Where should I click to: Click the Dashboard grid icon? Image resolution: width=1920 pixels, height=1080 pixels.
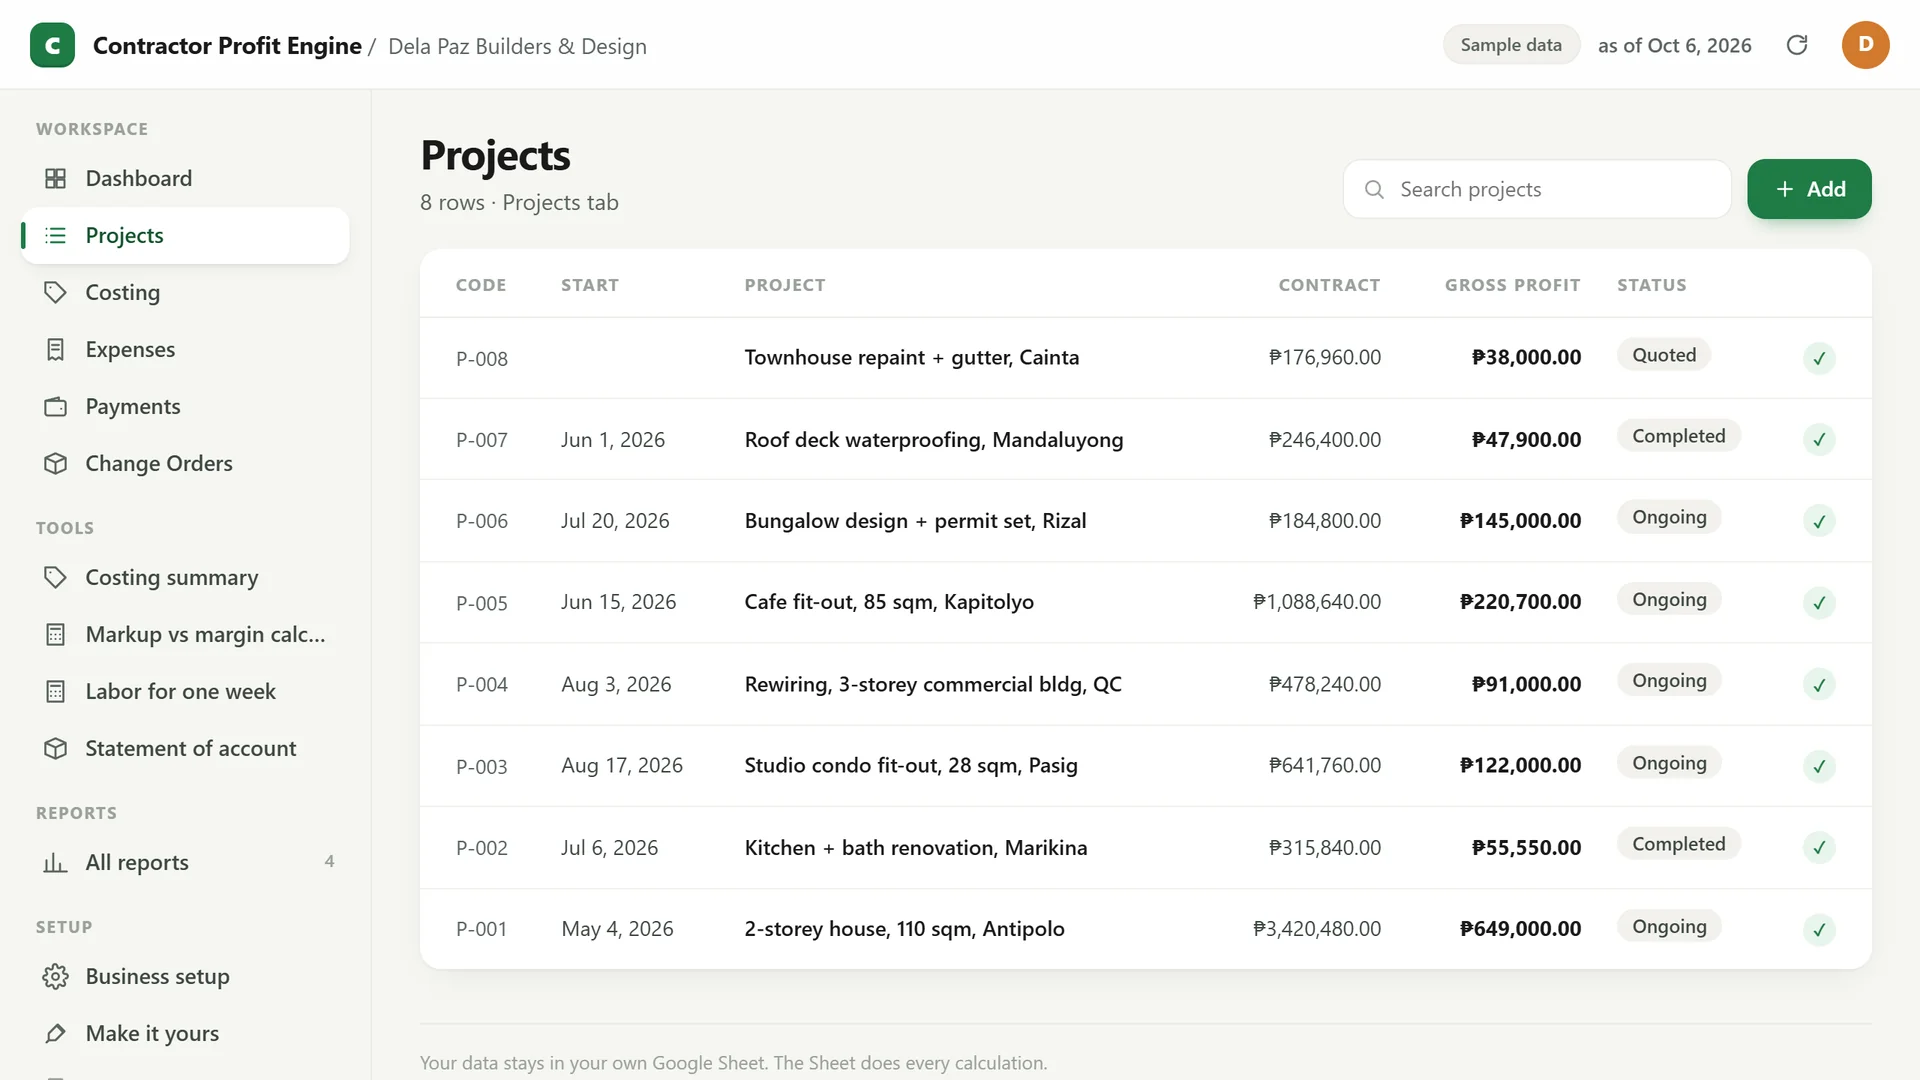click(56, 178)
